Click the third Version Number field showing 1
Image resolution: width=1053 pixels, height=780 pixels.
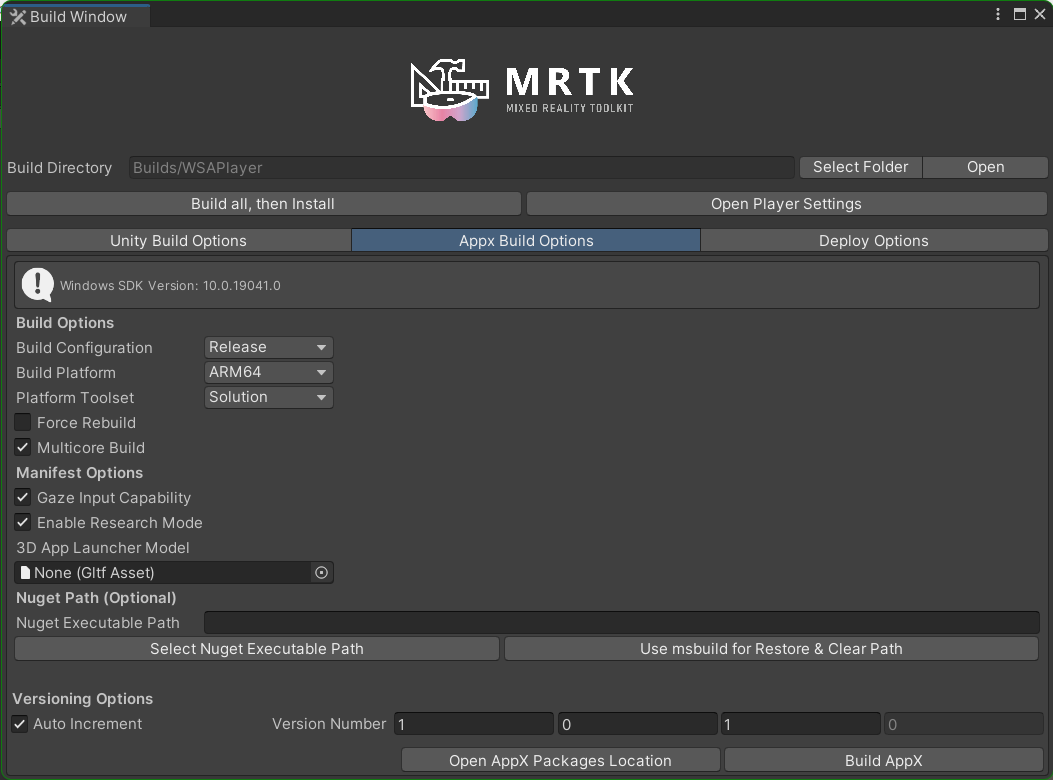tap(800, 724)
